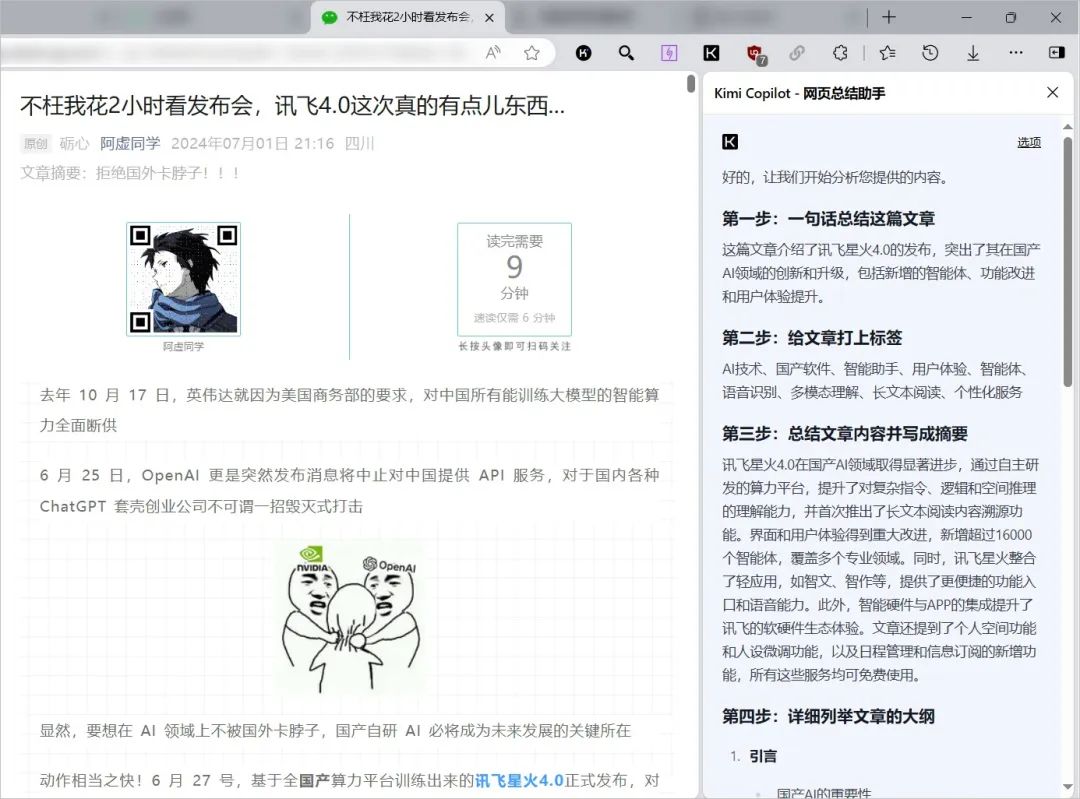Close the Kimi Copilot side panel
Image resolution: width=1080 pixels, height=799 pixels.
point(1052,92)
